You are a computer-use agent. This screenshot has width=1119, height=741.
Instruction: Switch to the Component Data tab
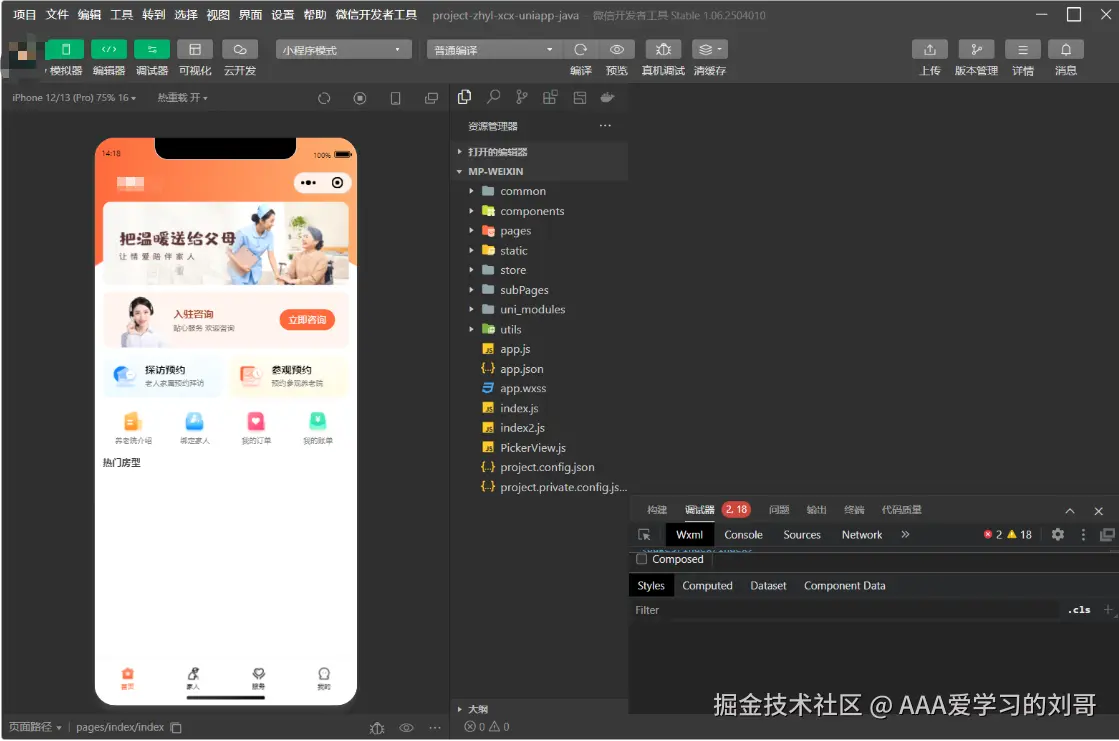844,585
